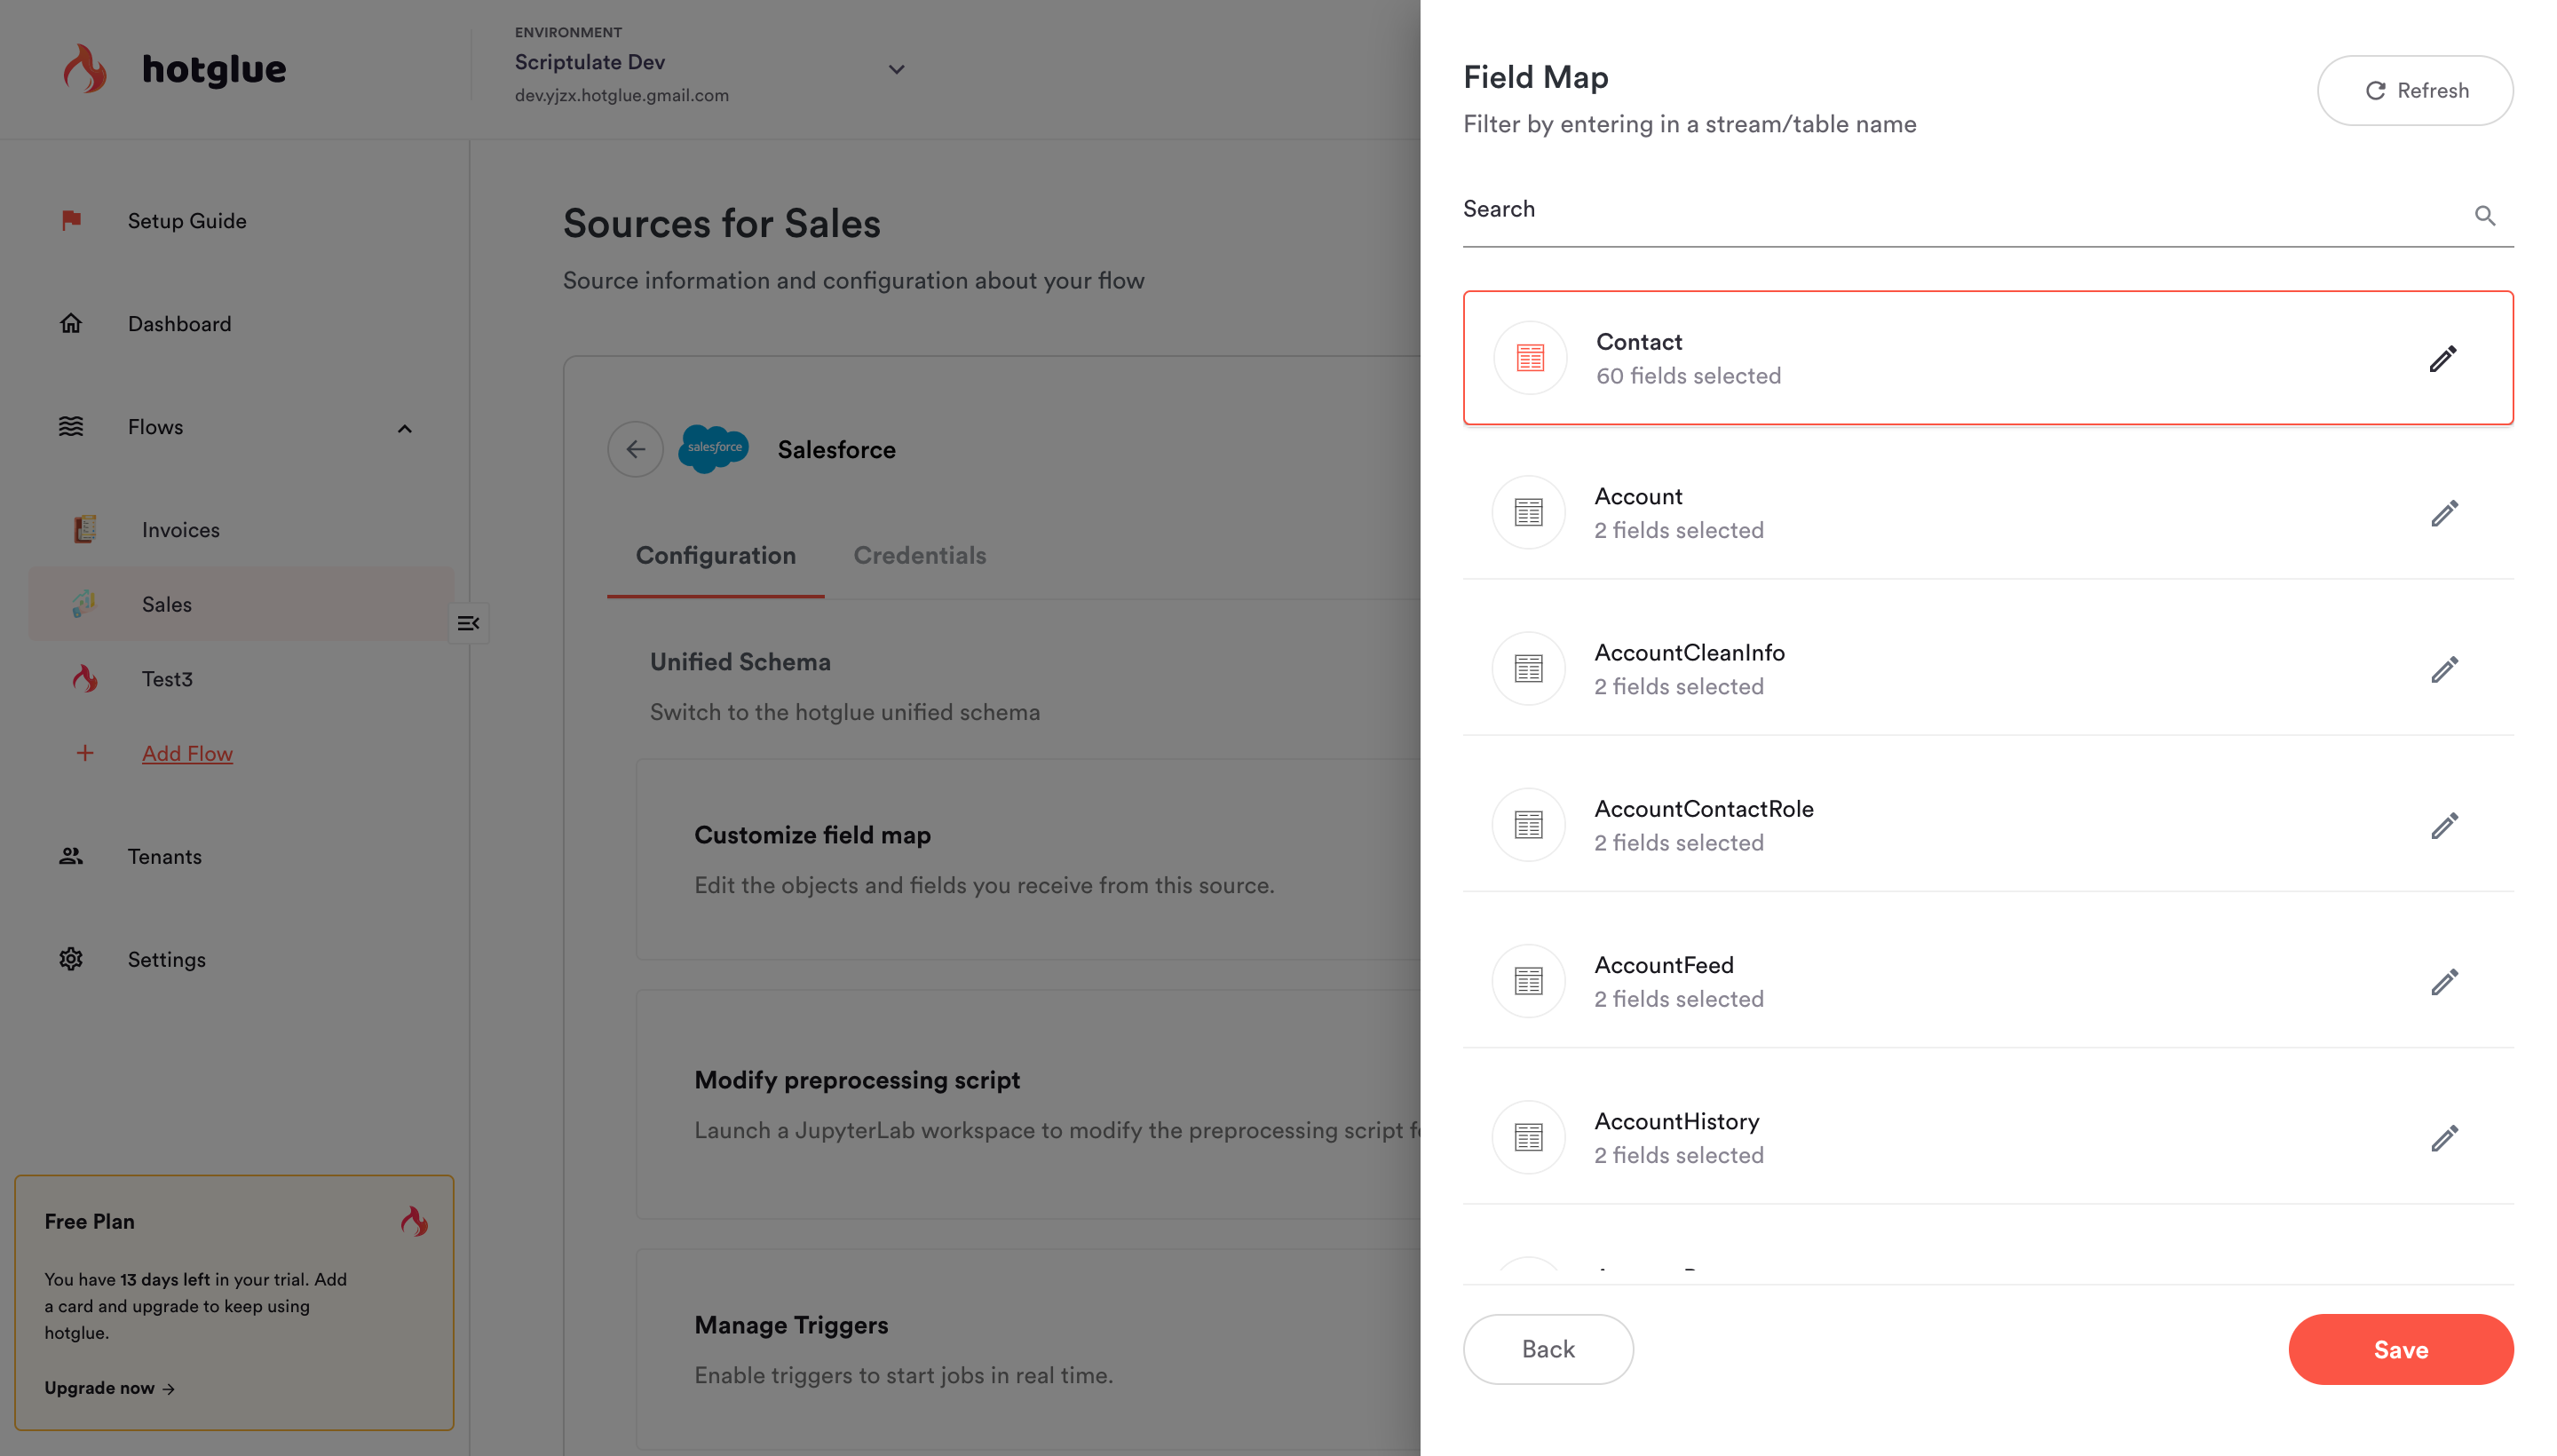
Task: Select the Configuration tab
Action: (x=715, y=555)
